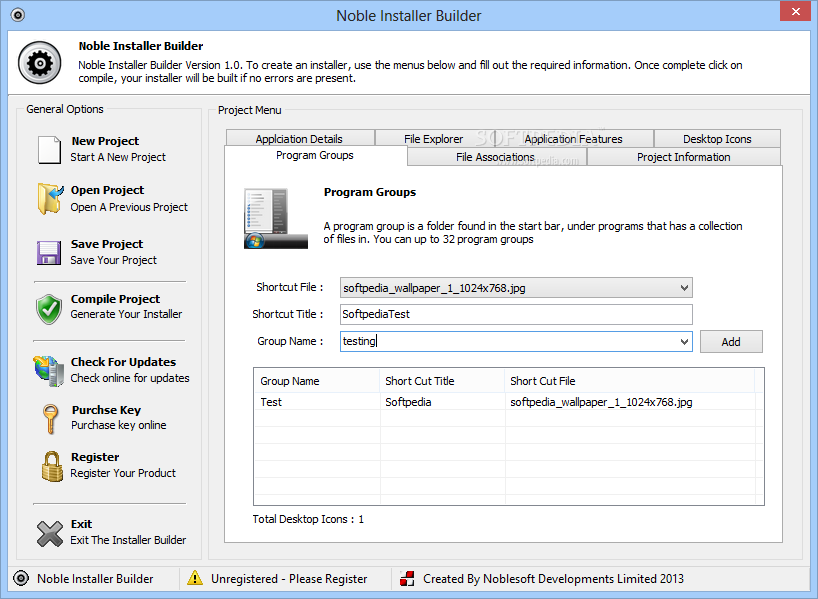Click the Compile Project green shield icon

tap(49, 308)
